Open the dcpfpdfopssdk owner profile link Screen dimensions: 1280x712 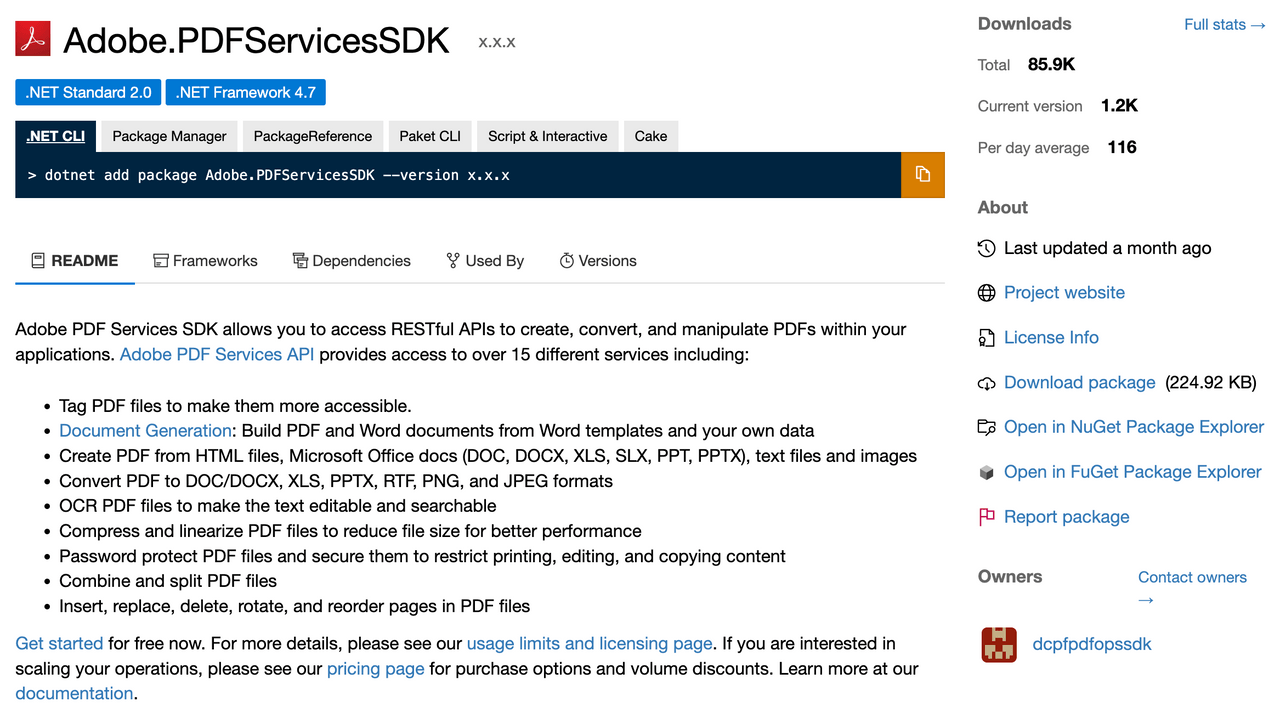pos(1092,645)
